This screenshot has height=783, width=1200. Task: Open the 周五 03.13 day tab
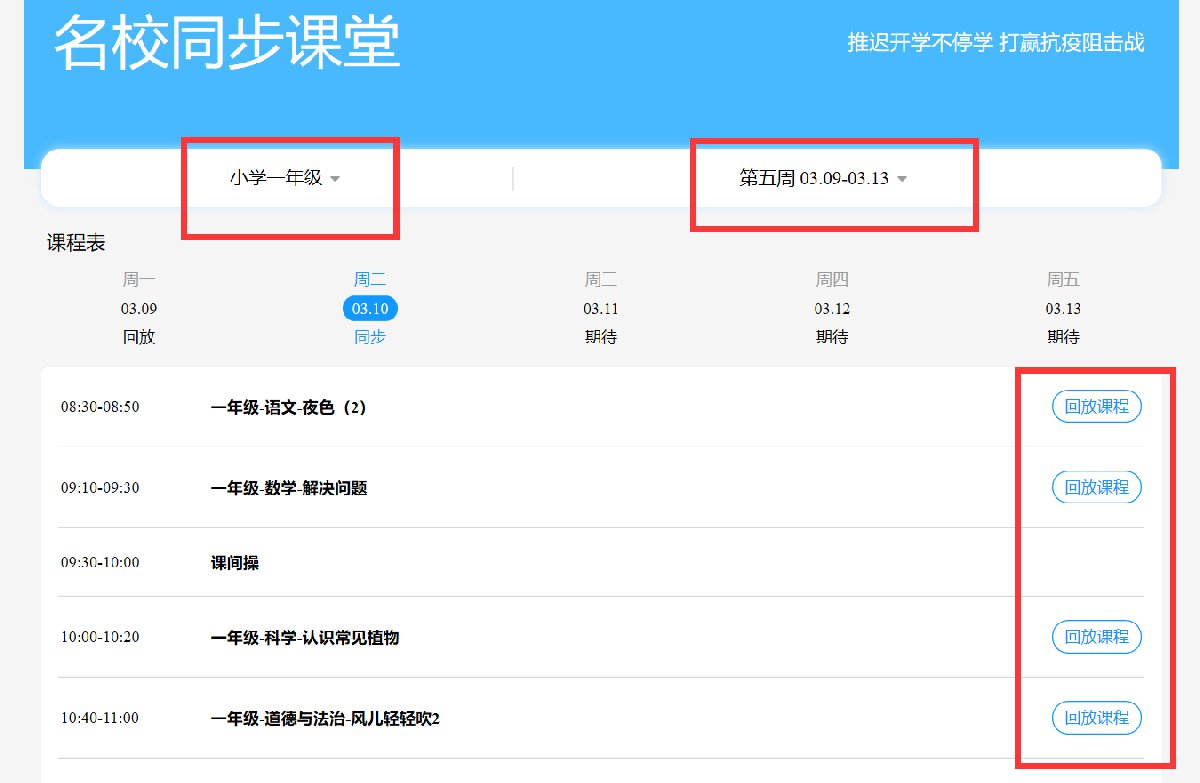coord(1063,308)
